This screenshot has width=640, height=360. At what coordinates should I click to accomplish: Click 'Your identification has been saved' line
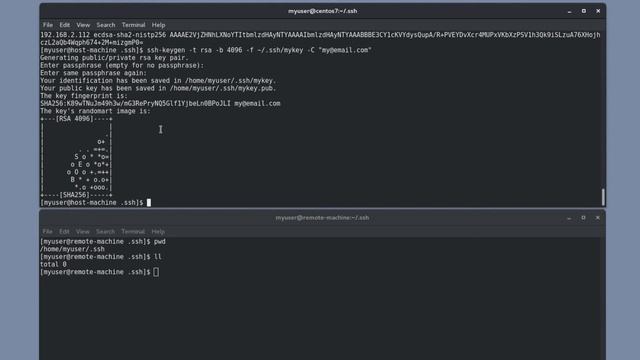tap(158, 81)
